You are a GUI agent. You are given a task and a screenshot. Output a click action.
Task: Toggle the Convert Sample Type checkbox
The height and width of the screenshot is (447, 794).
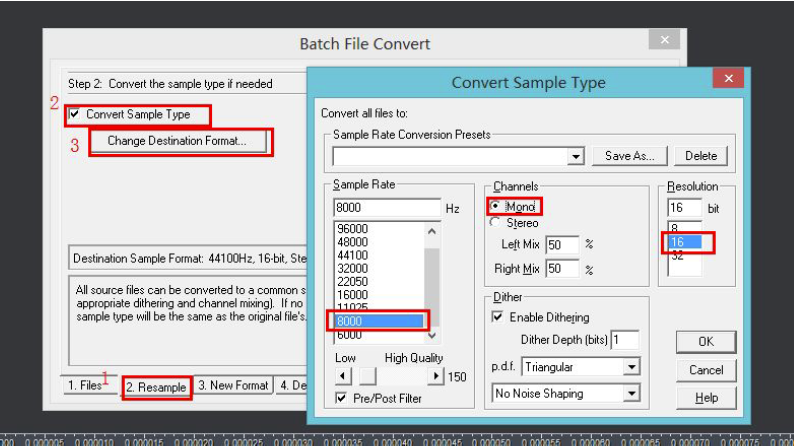tap(74, 114)
